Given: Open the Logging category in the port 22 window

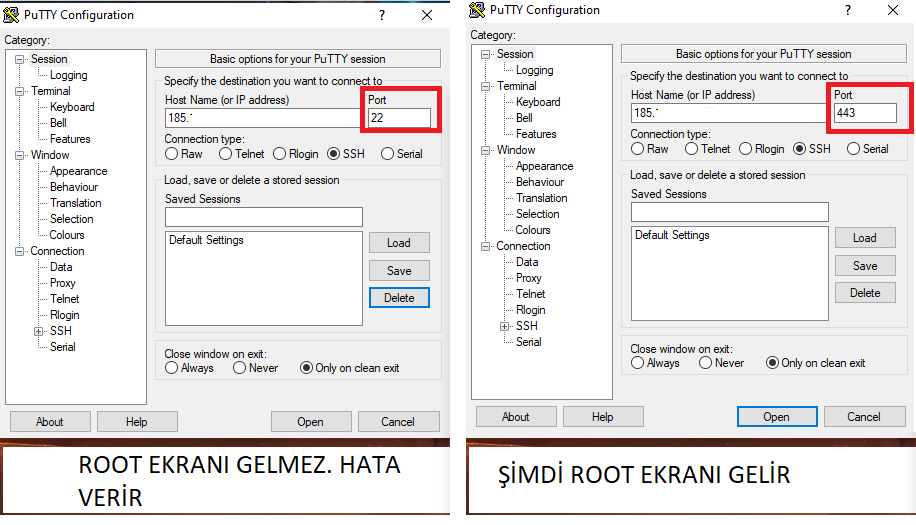Looking at the screenshot, I should (68, 75).
